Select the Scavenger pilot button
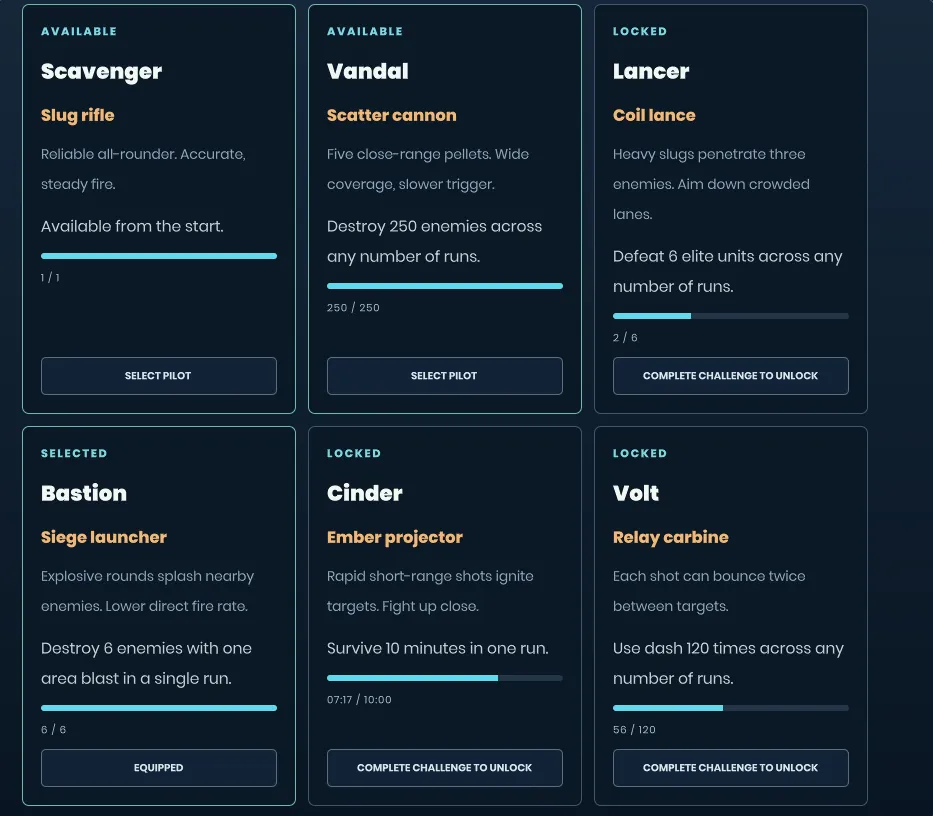 pos(159,376)
